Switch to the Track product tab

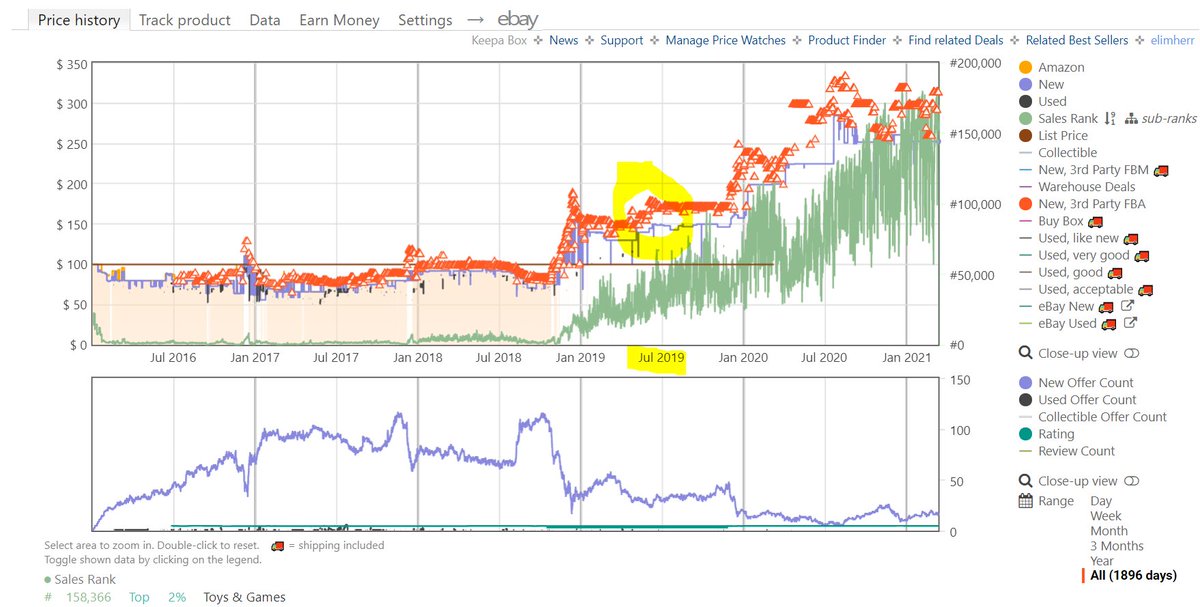tap(184, 20)
